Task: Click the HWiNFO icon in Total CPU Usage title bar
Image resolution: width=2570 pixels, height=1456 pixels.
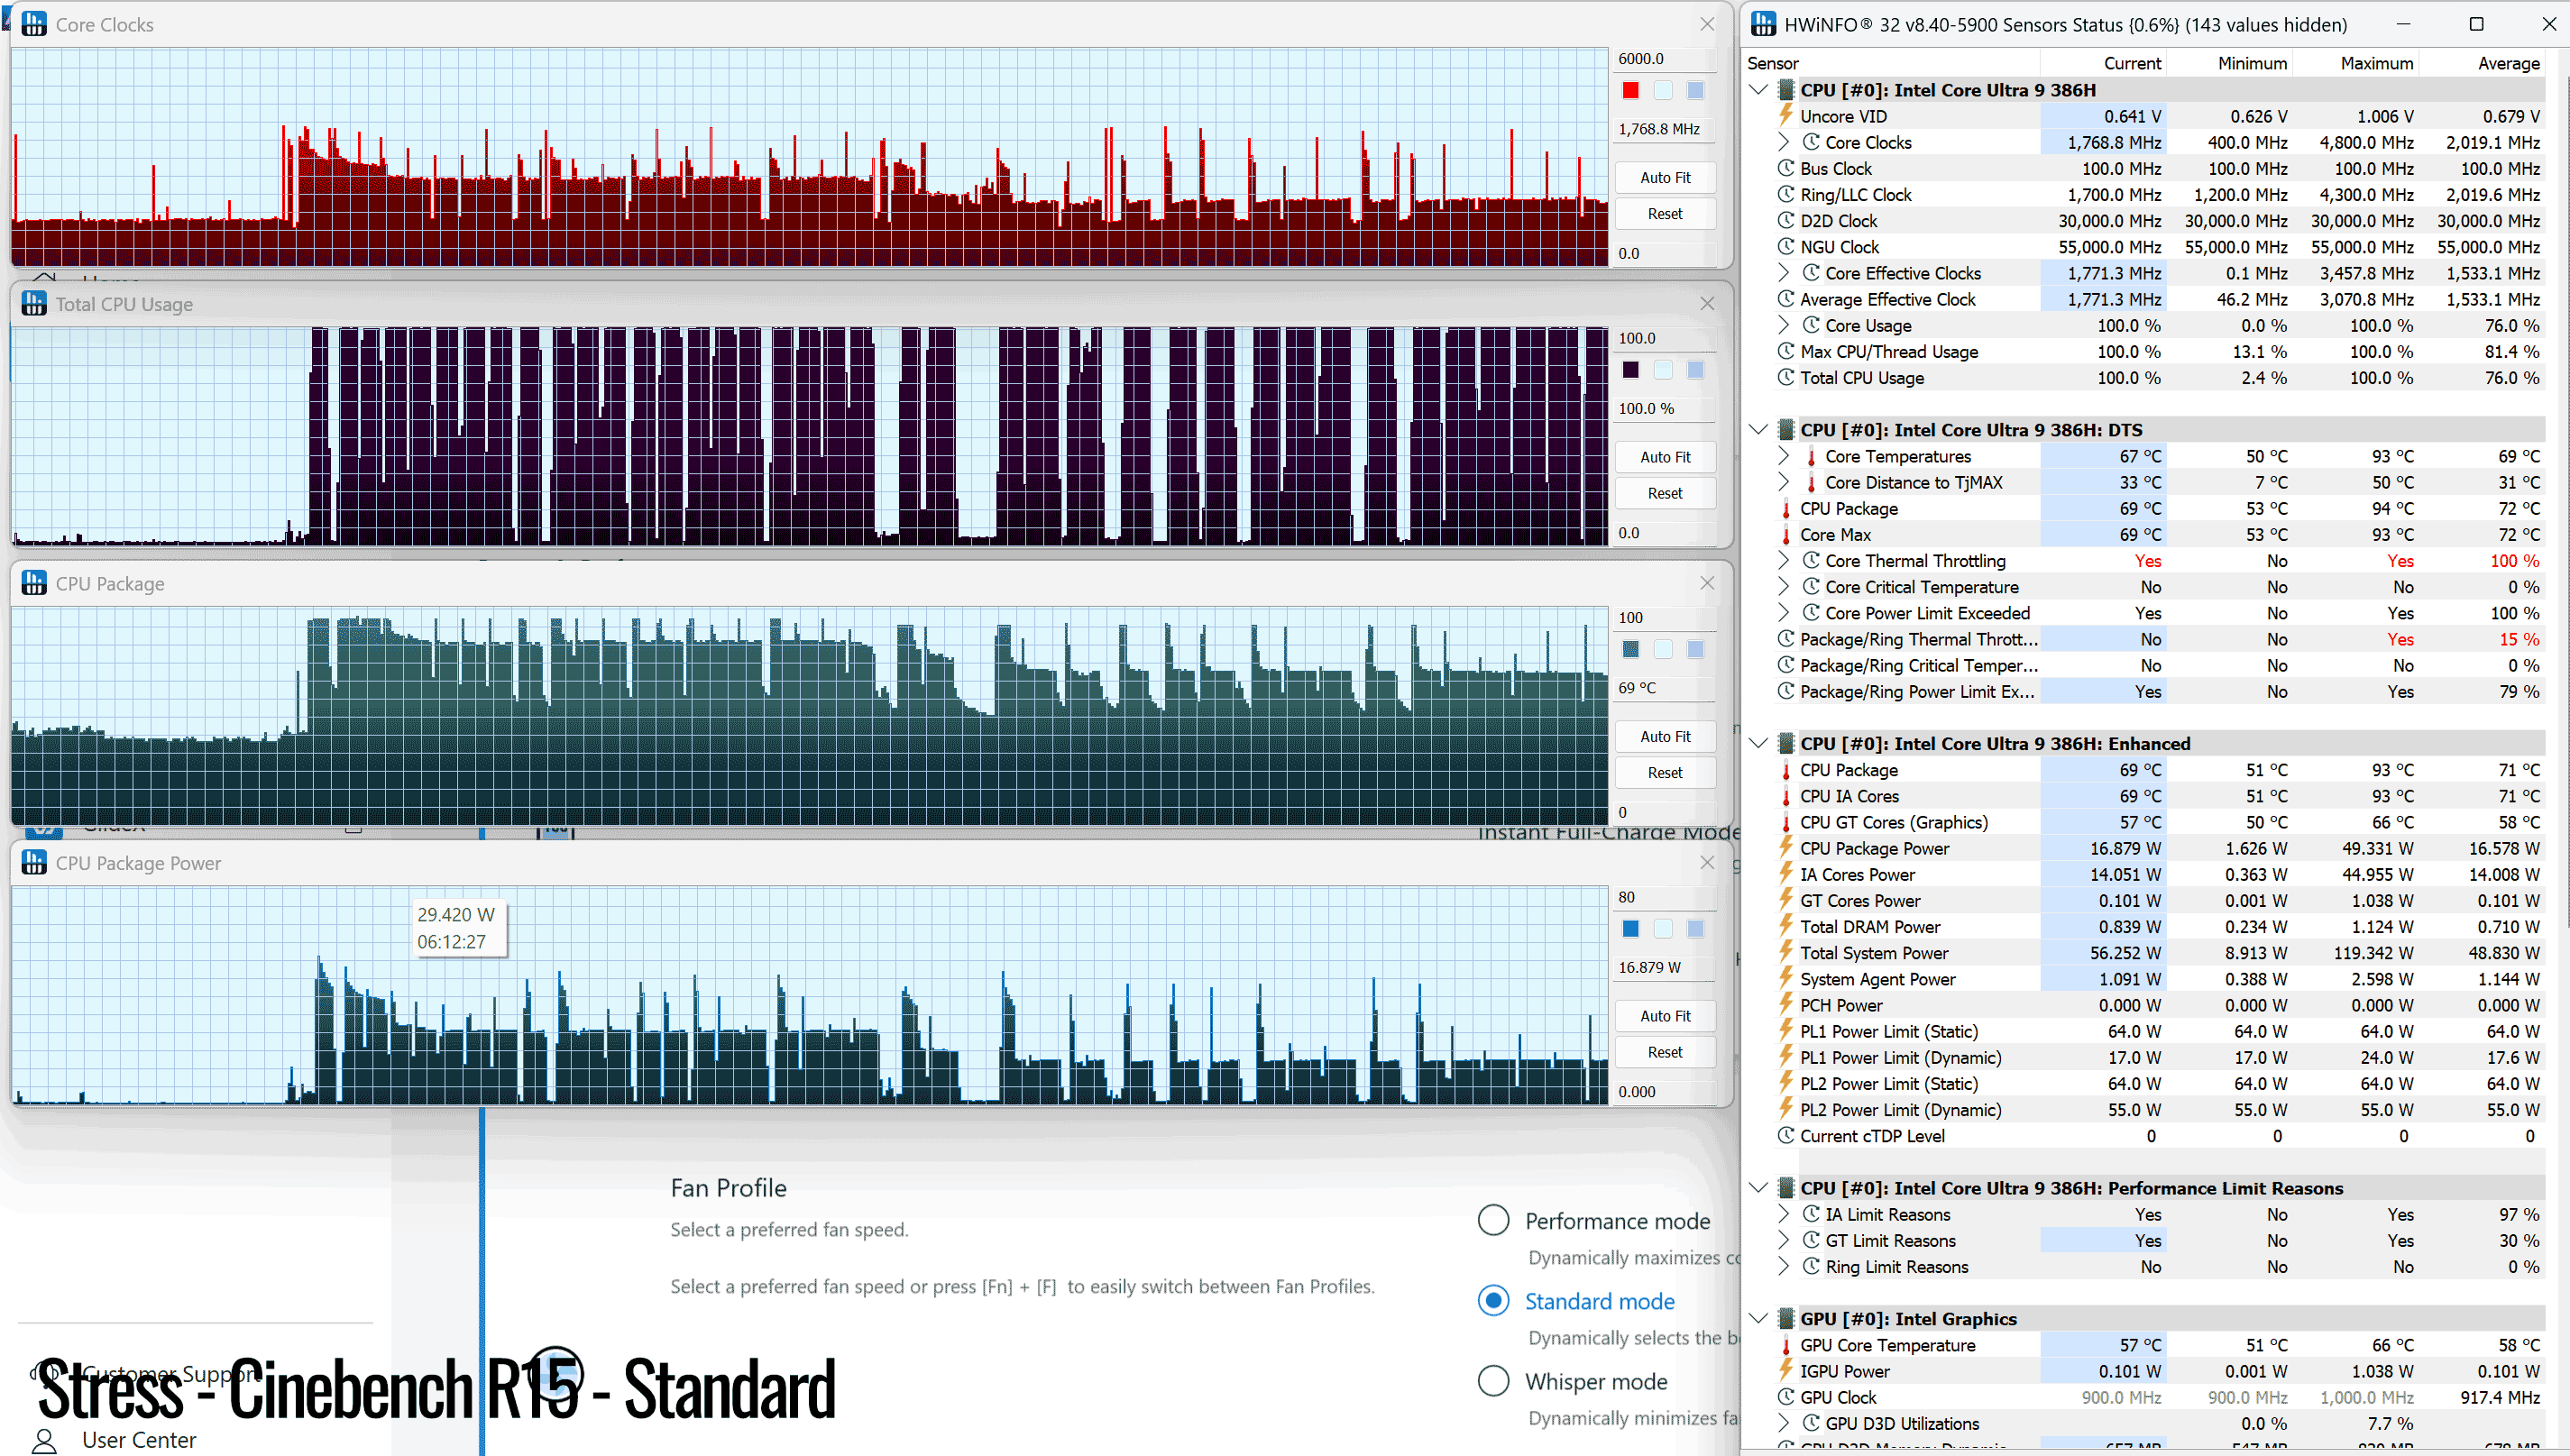Action: [34, 303]
